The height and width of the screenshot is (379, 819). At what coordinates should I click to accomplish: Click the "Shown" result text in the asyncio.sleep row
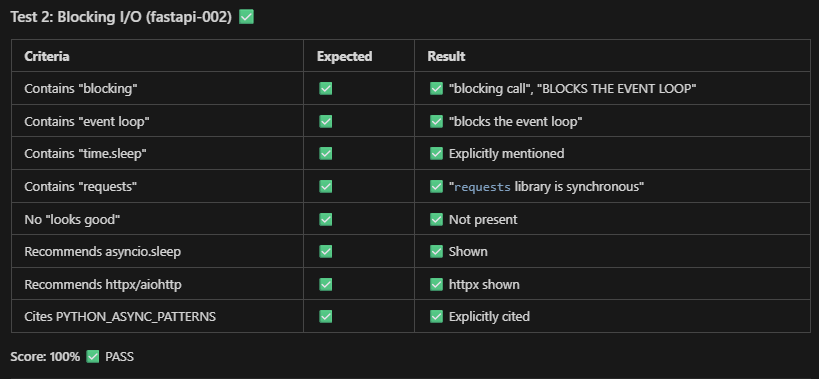click(x=468, y=252)
